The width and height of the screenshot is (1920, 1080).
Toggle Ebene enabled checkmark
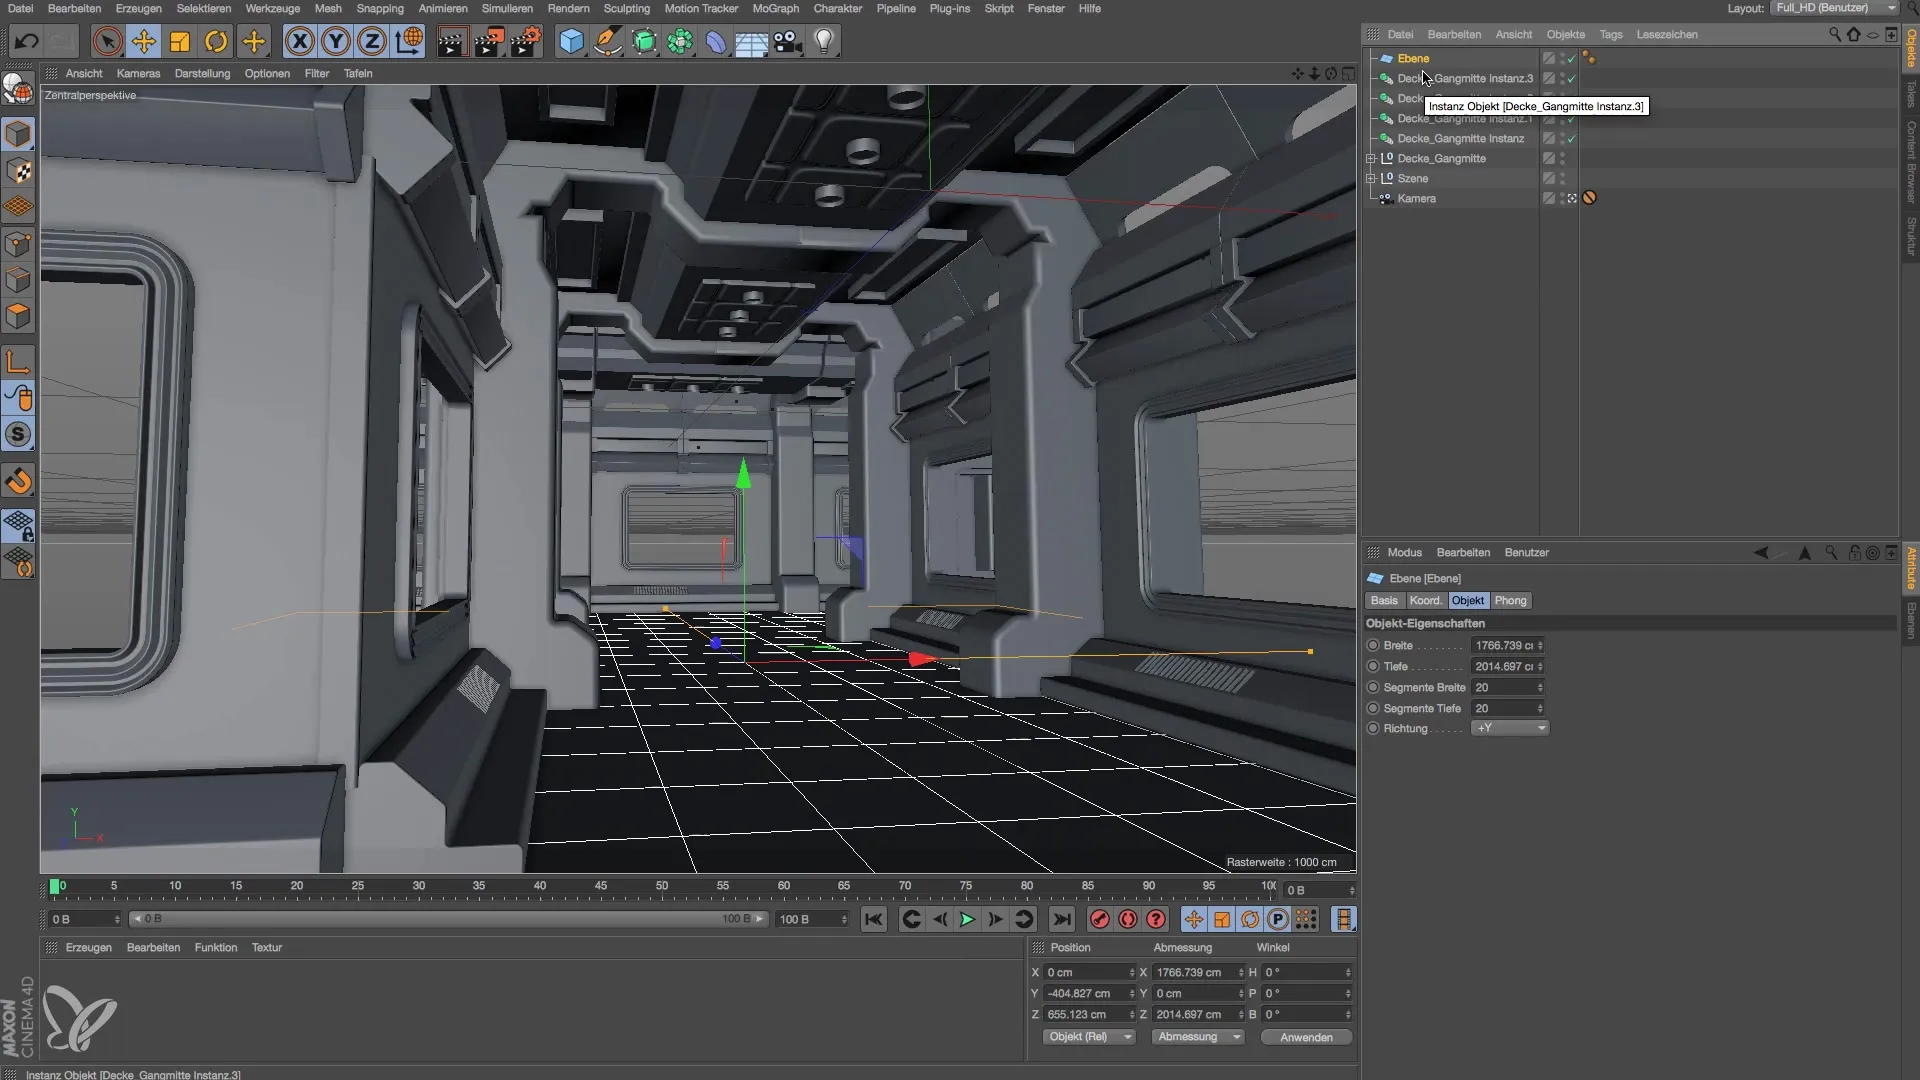[1571, 58]
